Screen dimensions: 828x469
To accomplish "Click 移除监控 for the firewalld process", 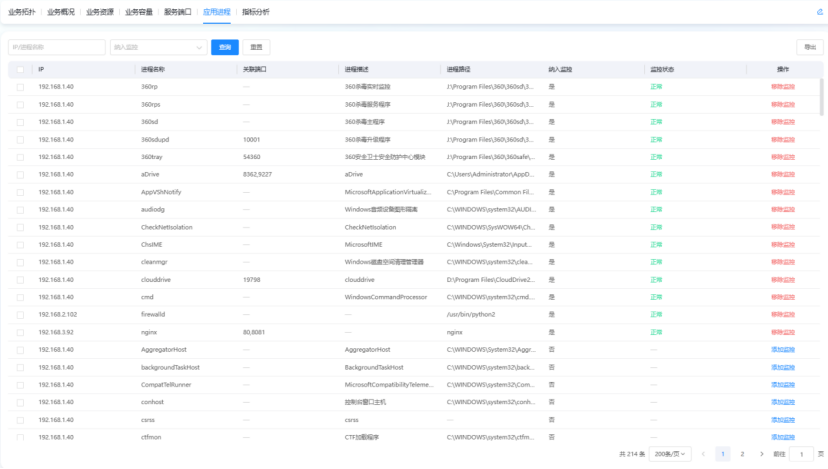I will 783,314.
